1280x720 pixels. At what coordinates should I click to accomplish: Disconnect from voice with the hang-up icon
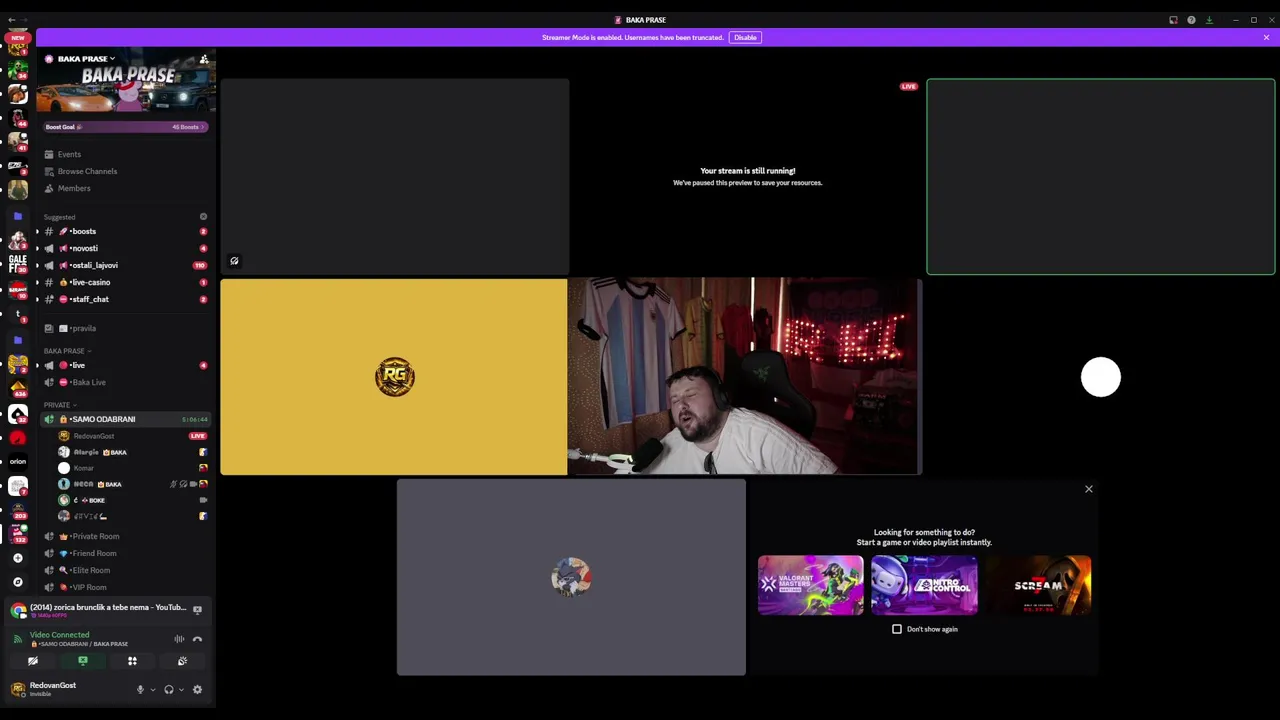197,639
